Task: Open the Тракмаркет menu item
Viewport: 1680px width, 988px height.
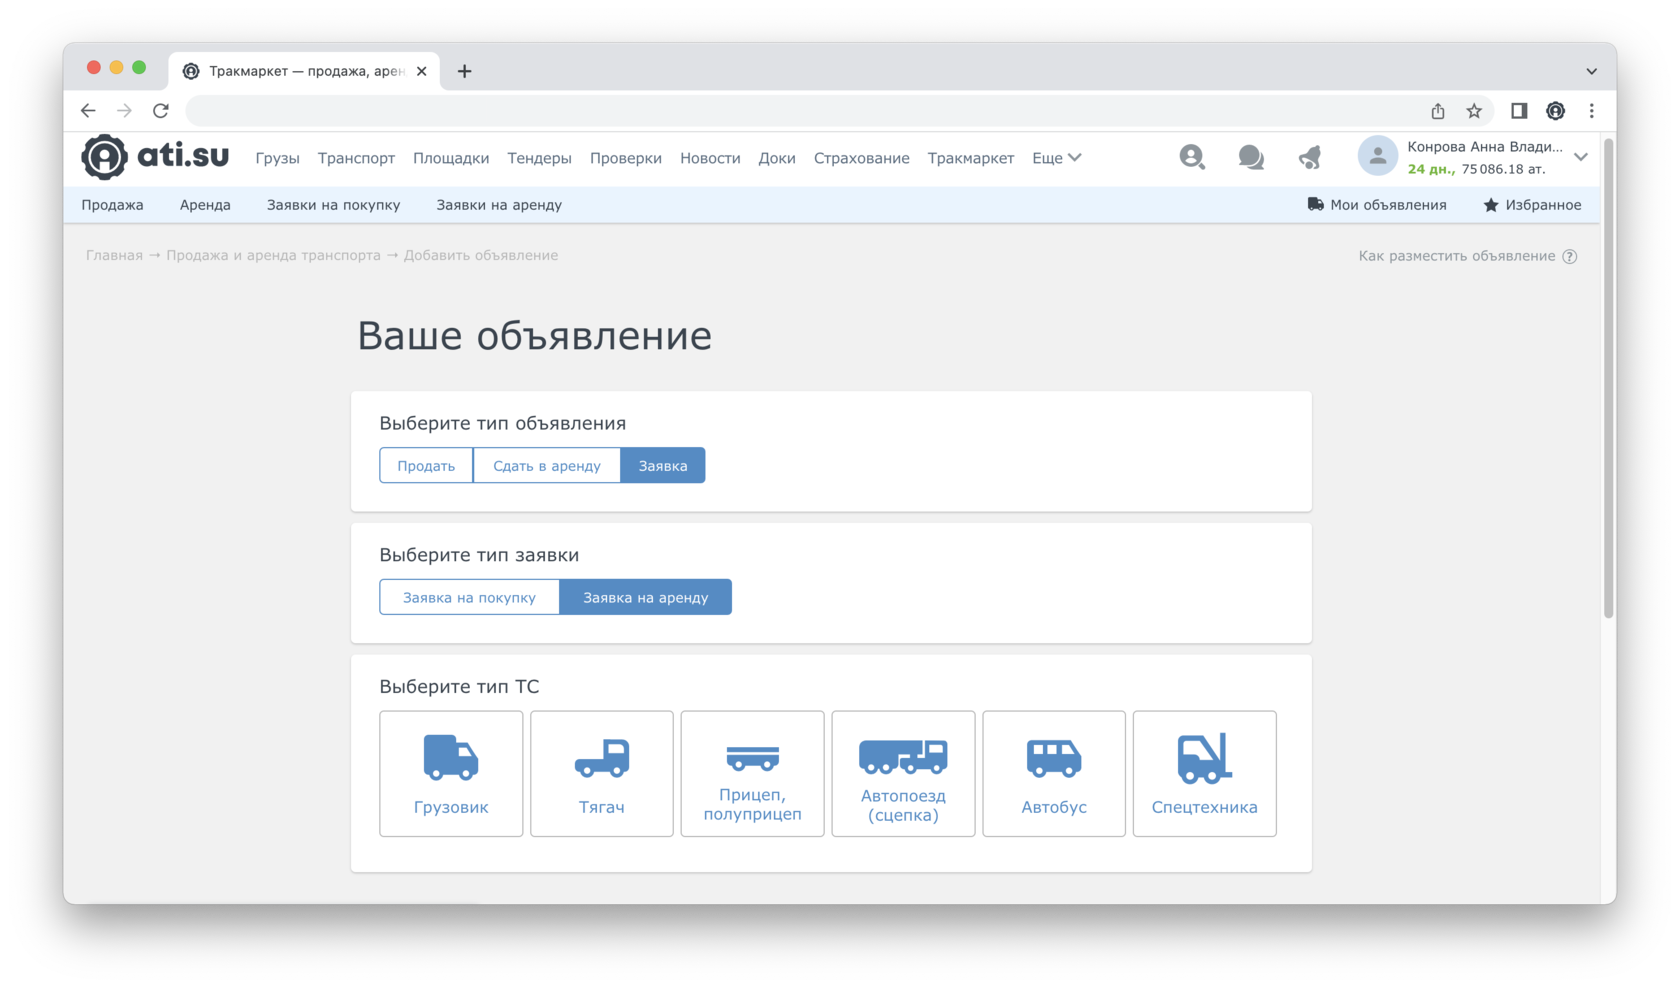Action: point(970,158)
